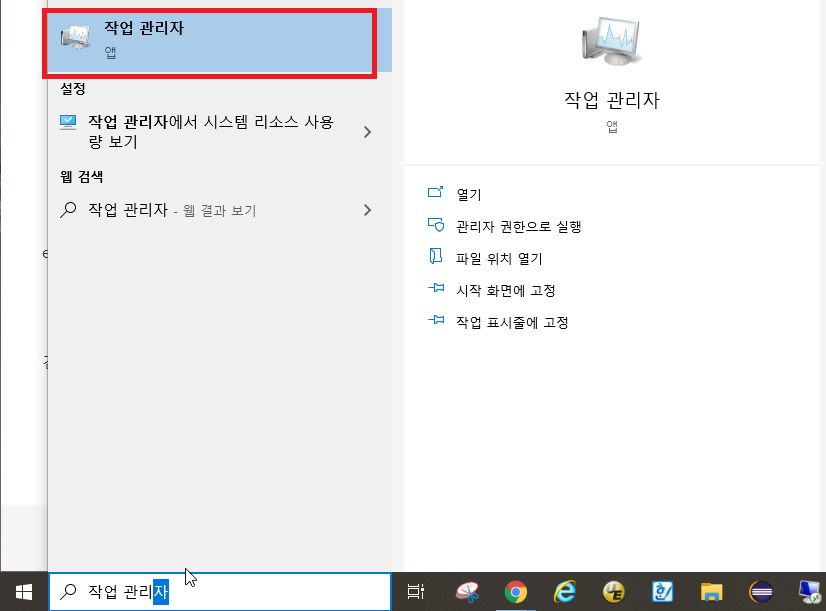Viewport: 826px width, 611px height.
Task: Select 열기 to open the app
Action: [x=469, y=194]
